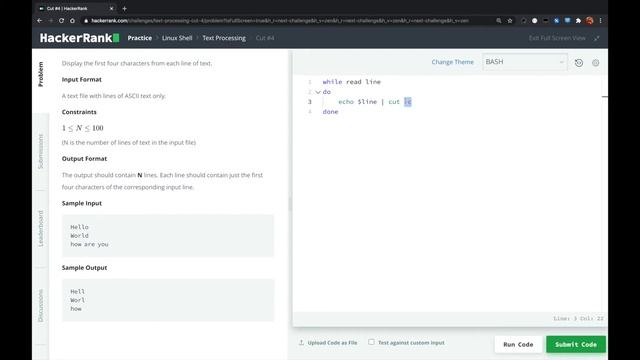Click 'how are you' in sample input
The image size is (640, 360).
pyautogui.click(x=89, y=244)
